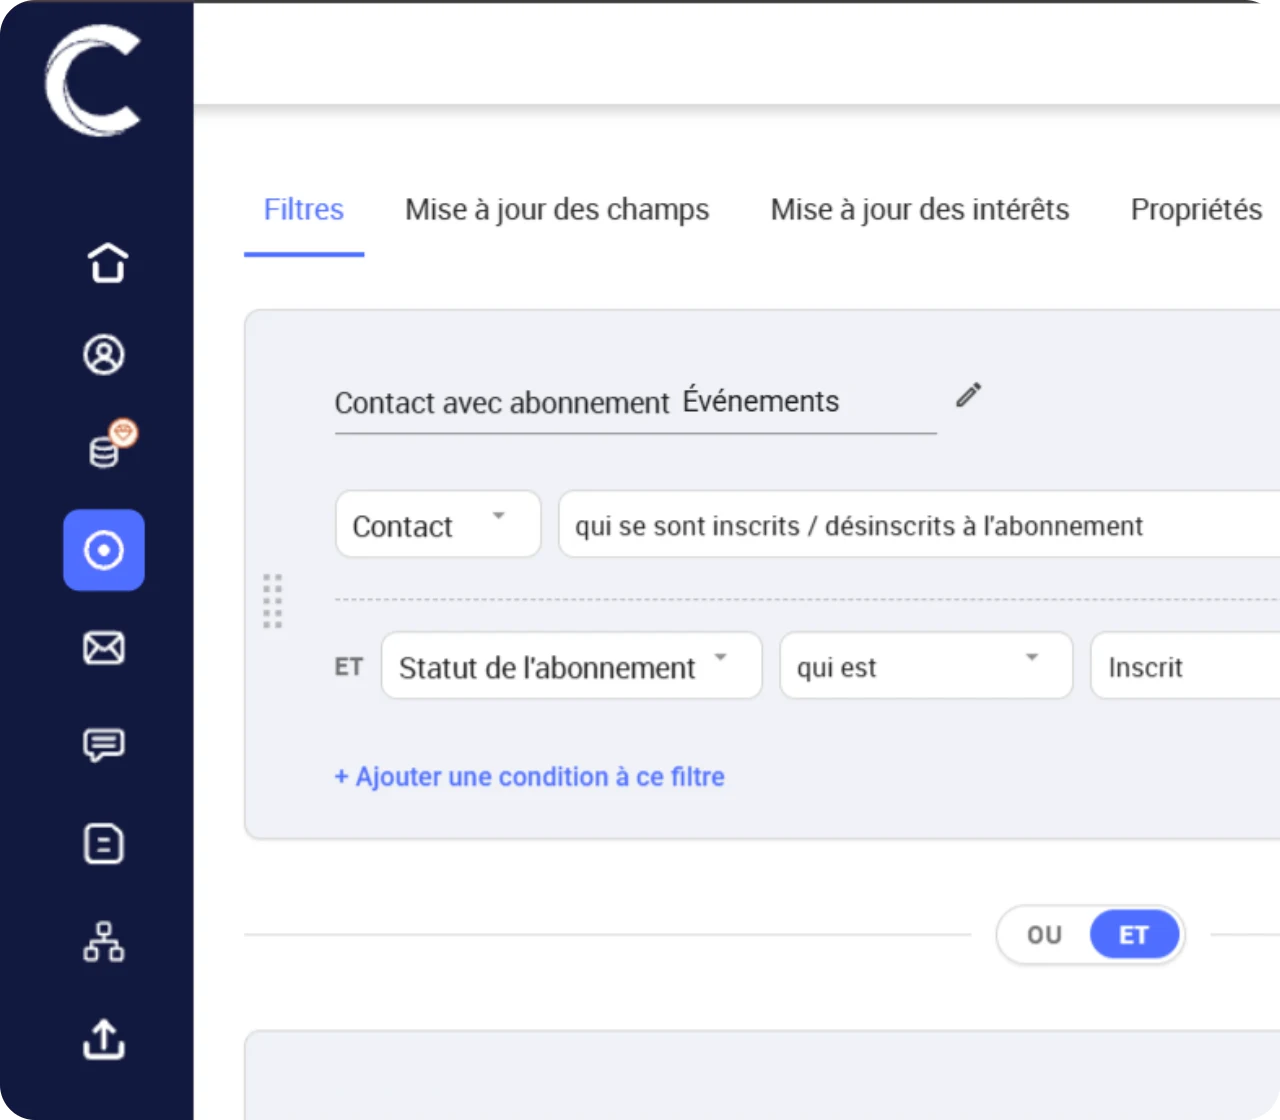Expand the Contact dropdown

pyautogui.click(x=438, y=524)
